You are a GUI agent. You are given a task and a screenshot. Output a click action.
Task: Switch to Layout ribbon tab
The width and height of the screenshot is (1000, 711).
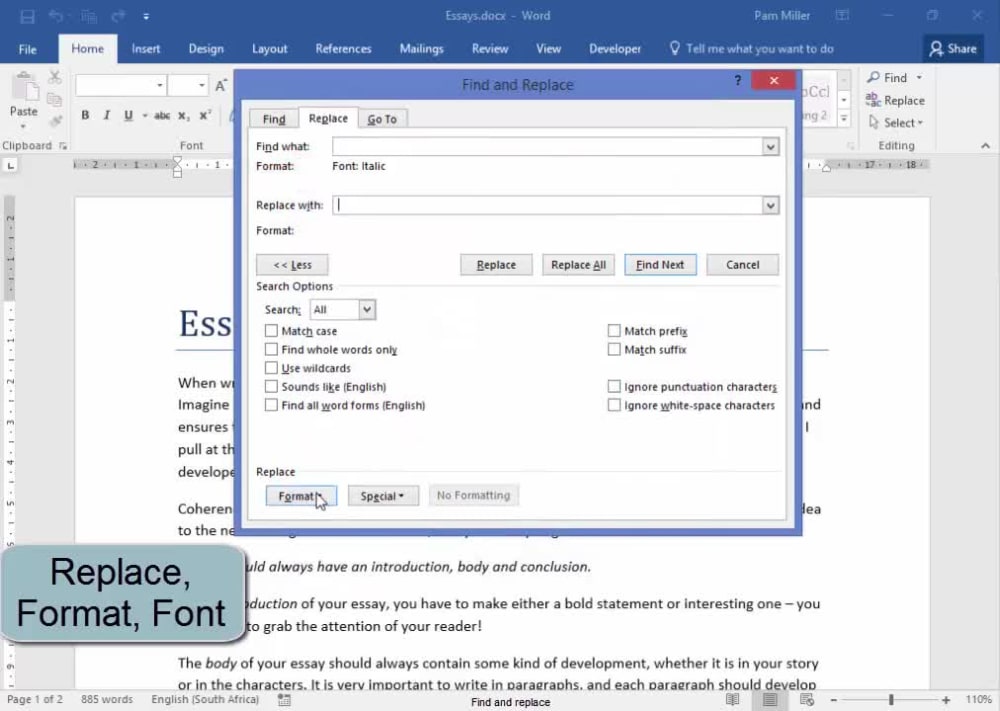click(269, 49)
